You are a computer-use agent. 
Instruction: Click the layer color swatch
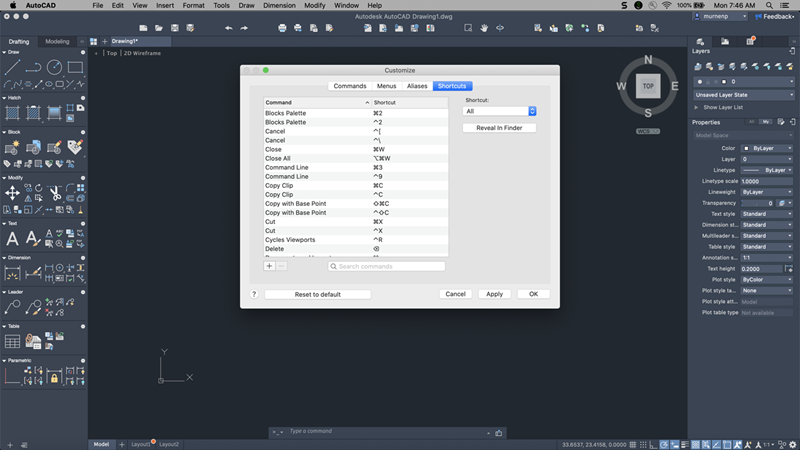click(724, 82)
